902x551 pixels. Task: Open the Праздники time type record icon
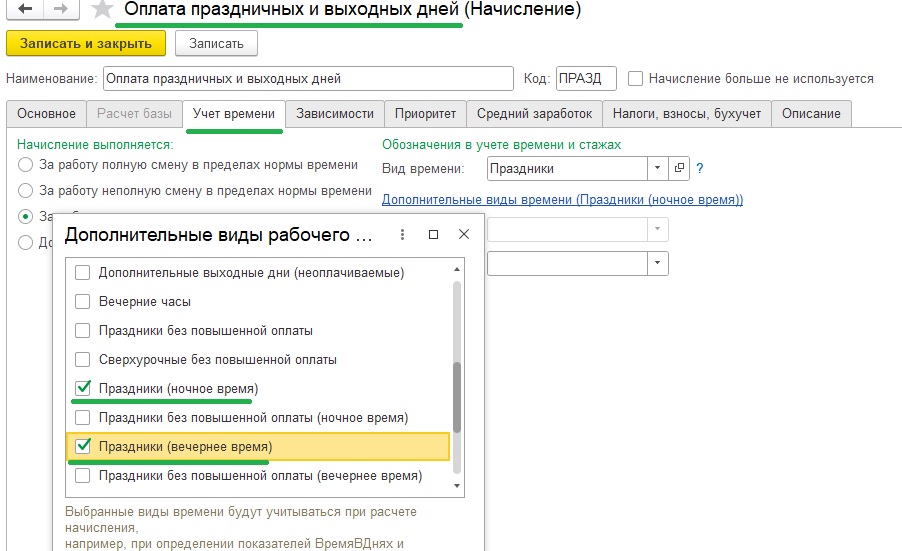(x=679, y=168)
